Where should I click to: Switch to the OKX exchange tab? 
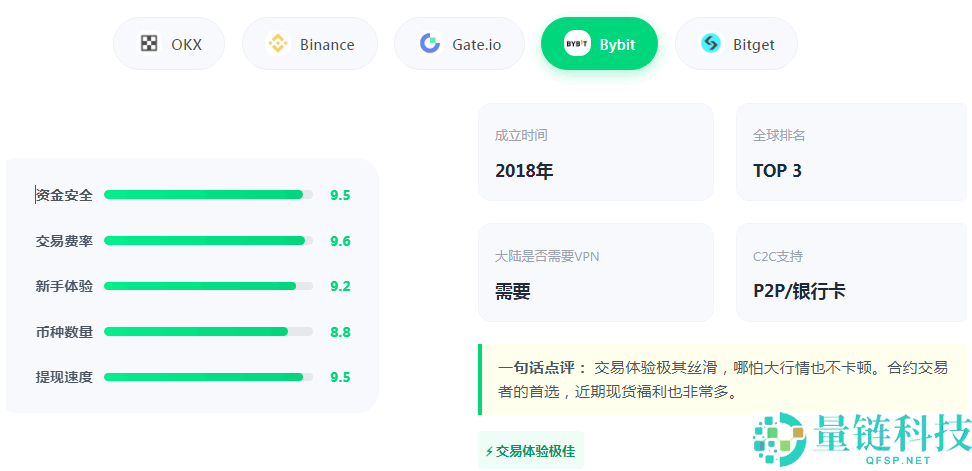(x=169, y=43)
